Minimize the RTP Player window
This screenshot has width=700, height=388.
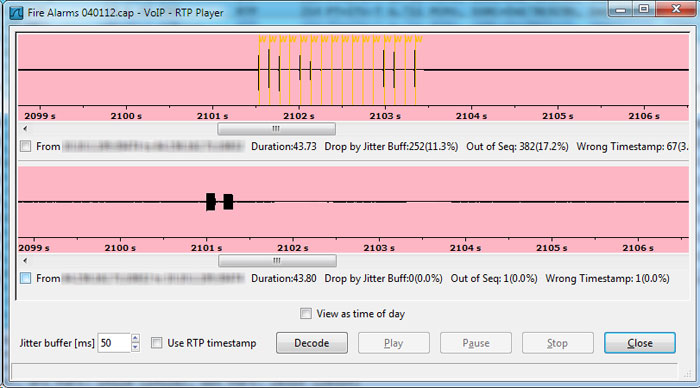[621, 9]
